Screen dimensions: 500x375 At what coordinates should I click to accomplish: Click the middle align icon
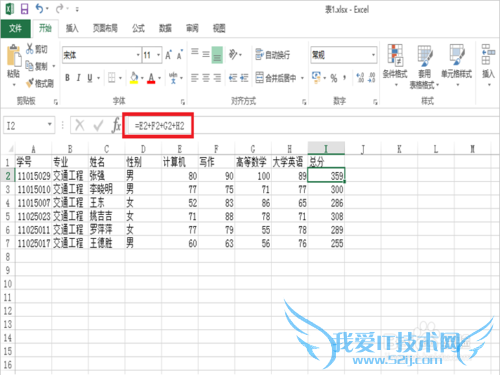point(206,54)
